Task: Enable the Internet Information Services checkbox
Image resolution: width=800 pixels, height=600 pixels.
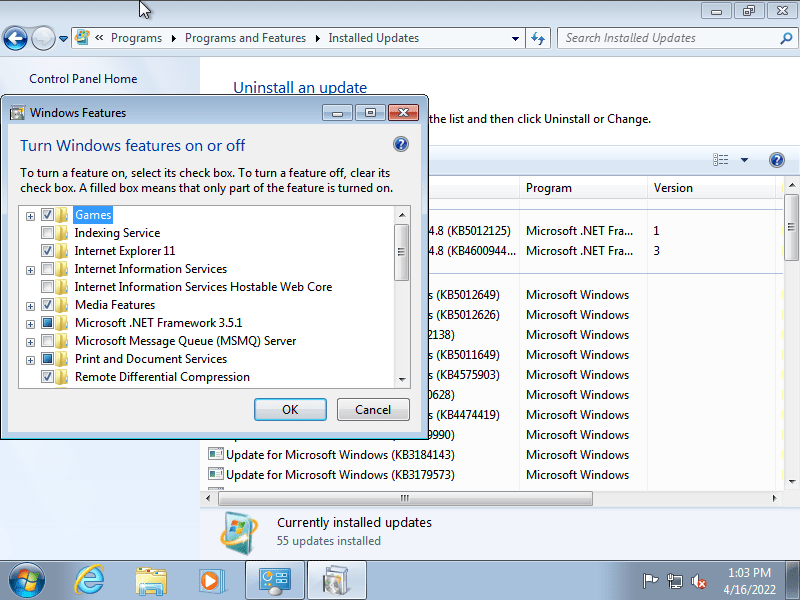Action: pos(47,268)
